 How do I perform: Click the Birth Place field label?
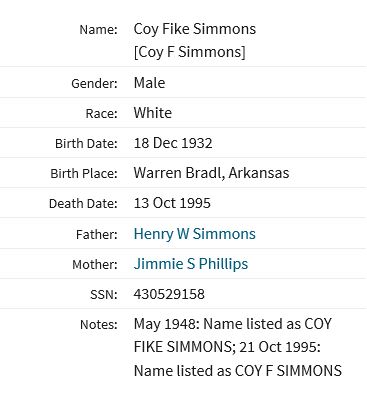pos(84,174)
